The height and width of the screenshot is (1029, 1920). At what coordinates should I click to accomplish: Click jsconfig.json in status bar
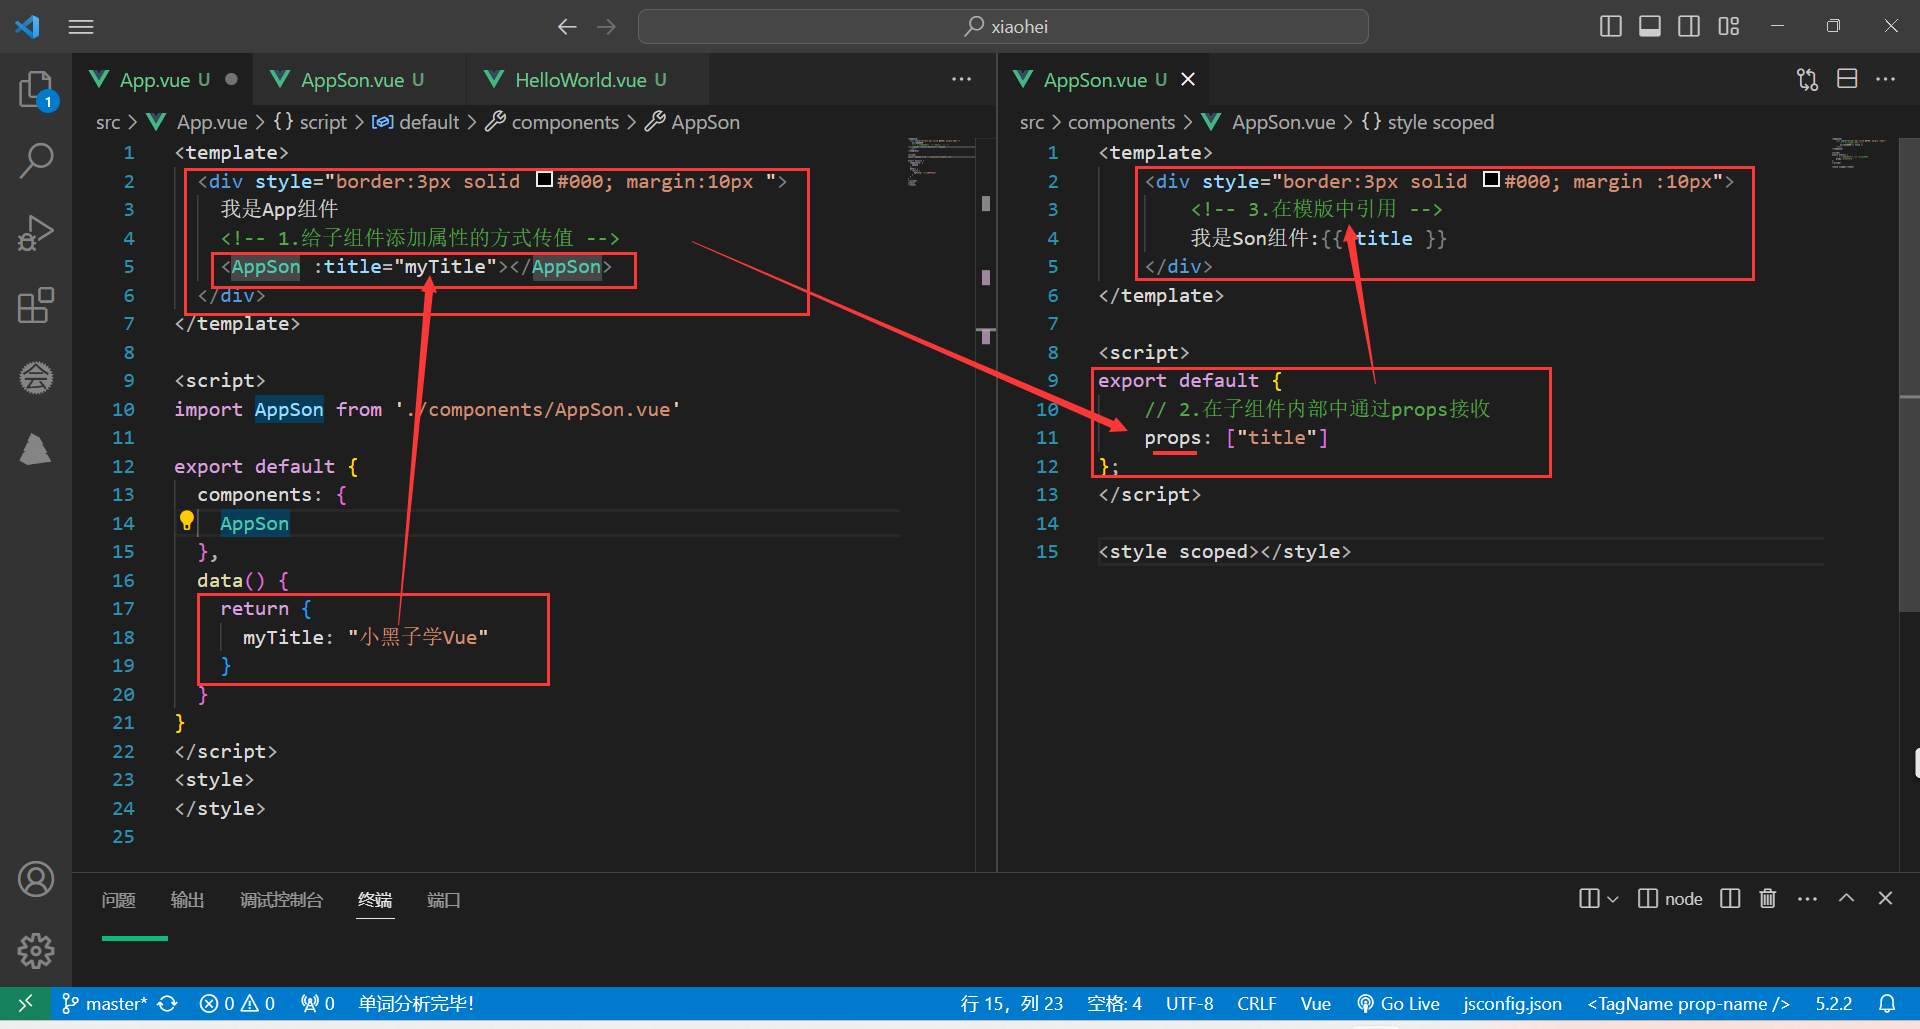[x=1512, y=1003]
